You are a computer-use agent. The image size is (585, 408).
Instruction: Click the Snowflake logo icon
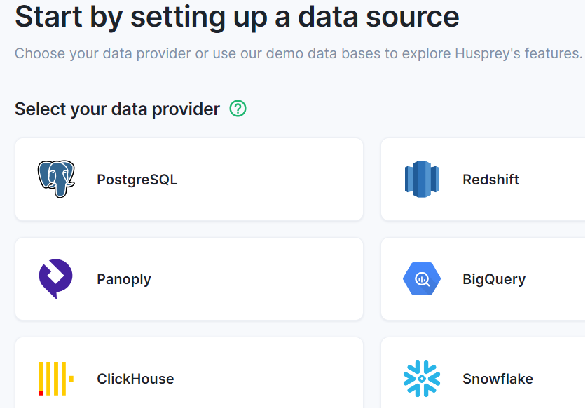(422, 378)
